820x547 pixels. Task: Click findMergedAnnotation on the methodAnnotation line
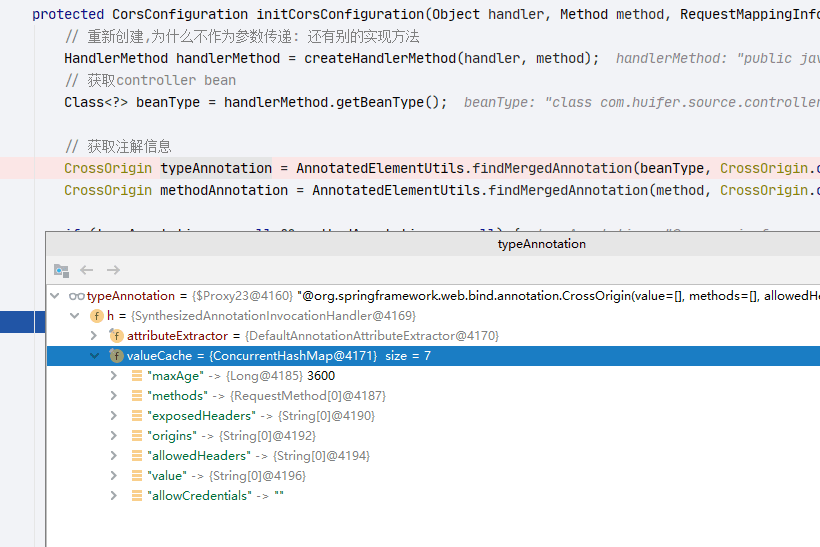[567, 190]
